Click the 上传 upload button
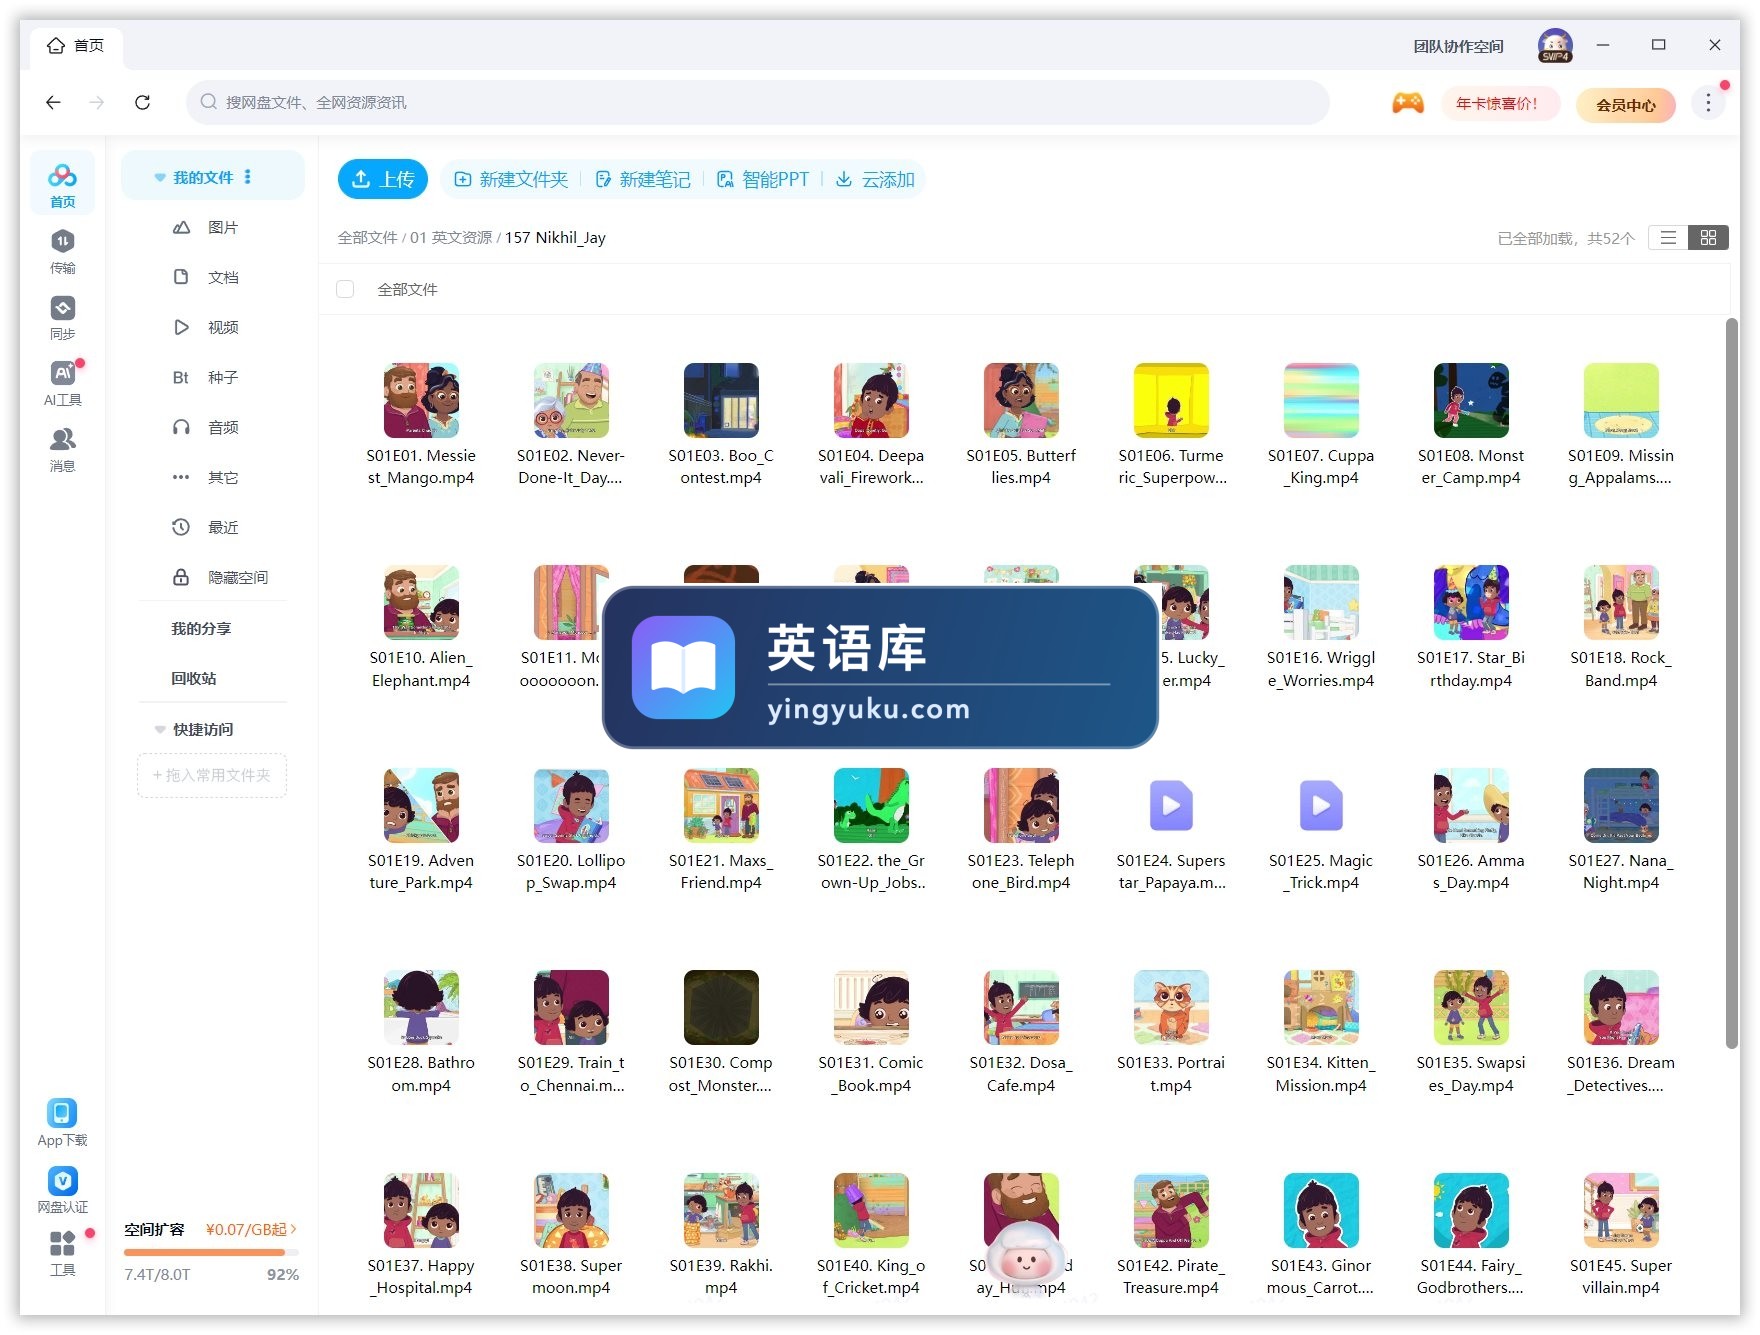Screen dimensions: 1760x1335 pos(383,179)
